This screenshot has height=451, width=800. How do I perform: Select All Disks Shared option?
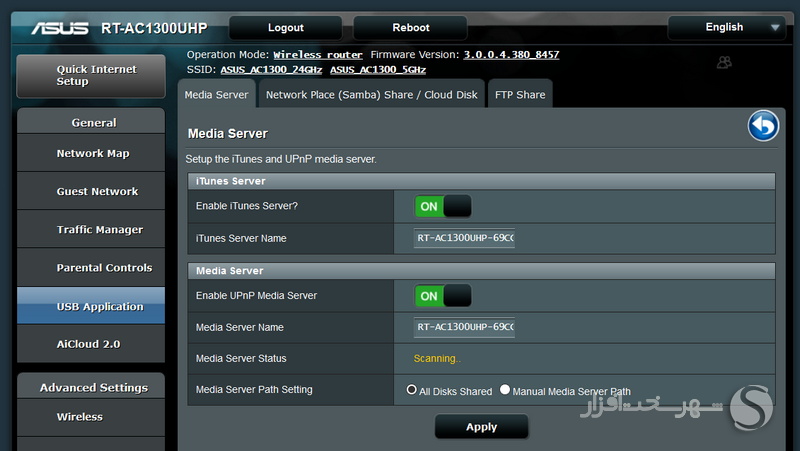click(x=412, y=390)
